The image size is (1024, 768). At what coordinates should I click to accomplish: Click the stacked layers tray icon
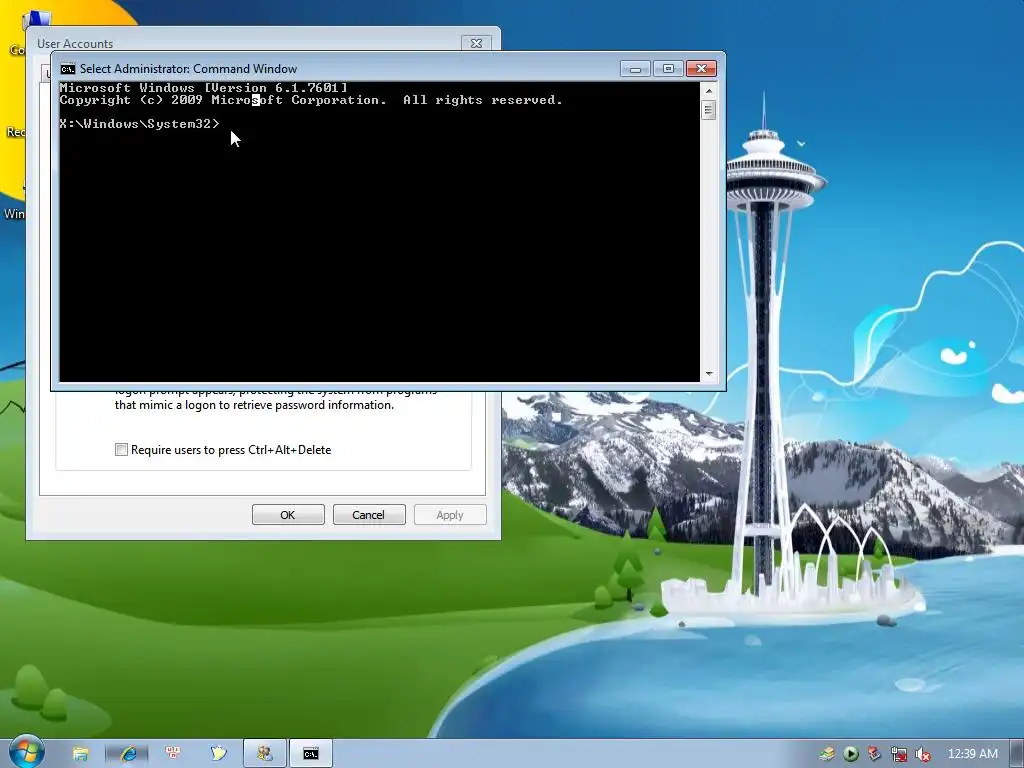827,754
